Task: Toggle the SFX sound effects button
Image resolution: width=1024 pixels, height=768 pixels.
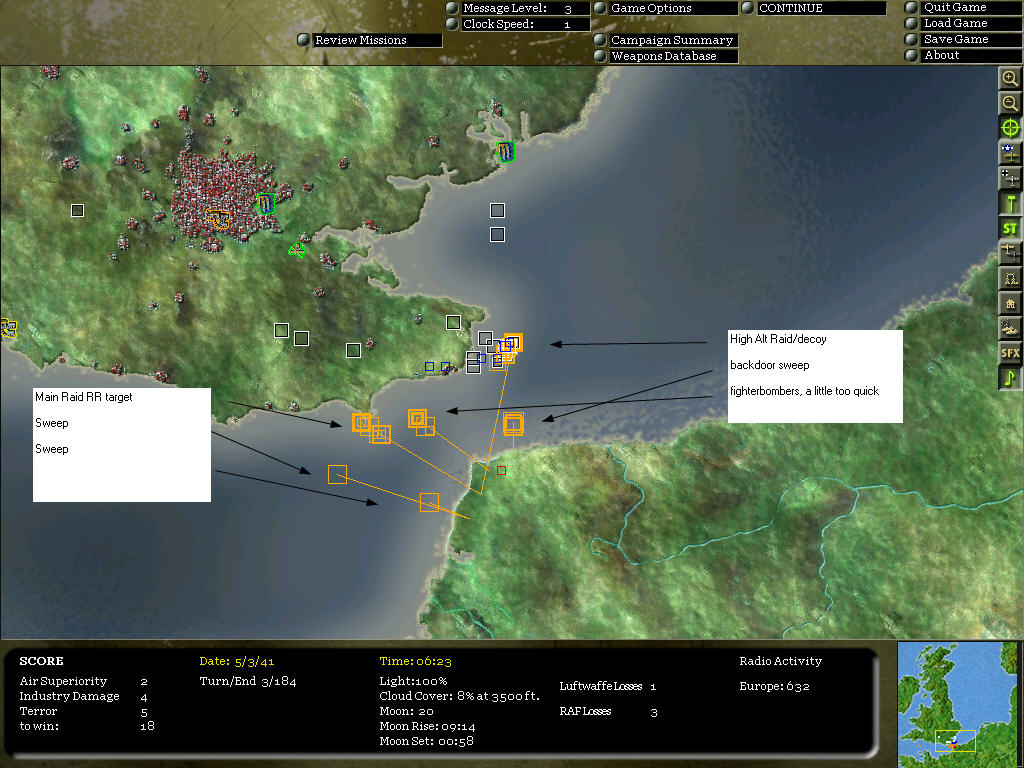Action: [x=1010, y=353]
